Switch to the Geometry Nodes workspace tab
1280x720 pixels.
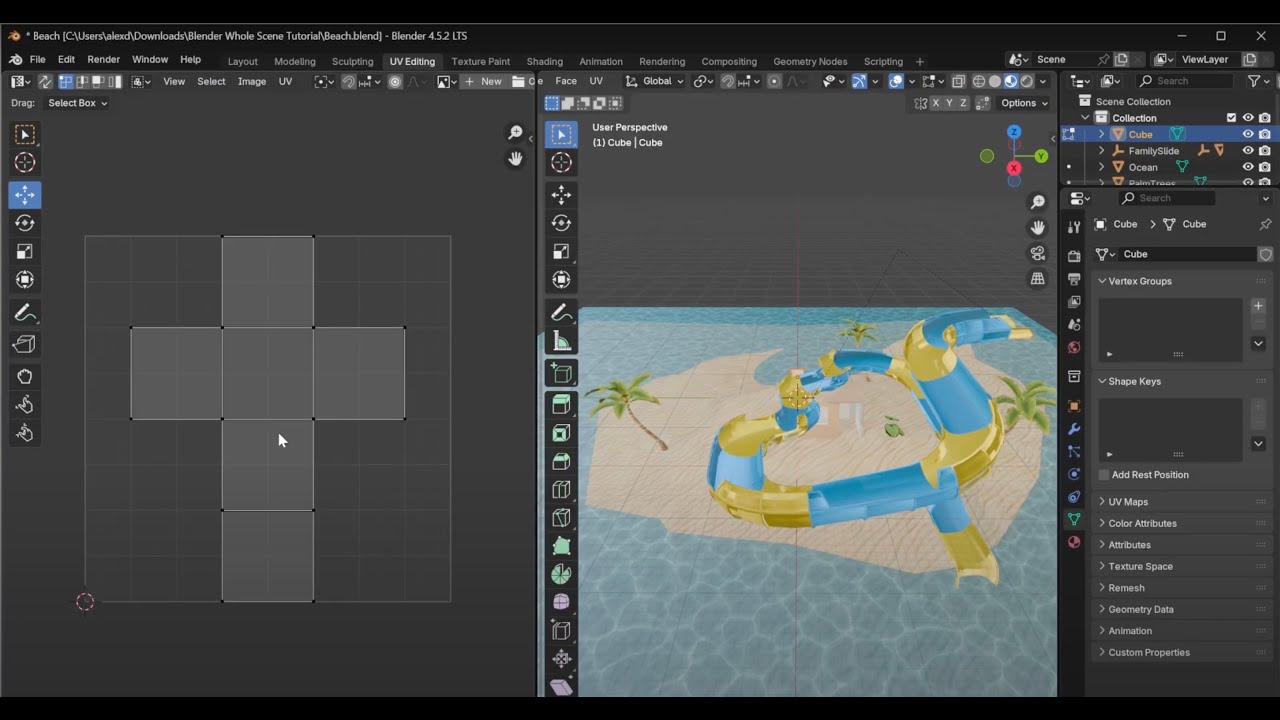pos(810,61)
